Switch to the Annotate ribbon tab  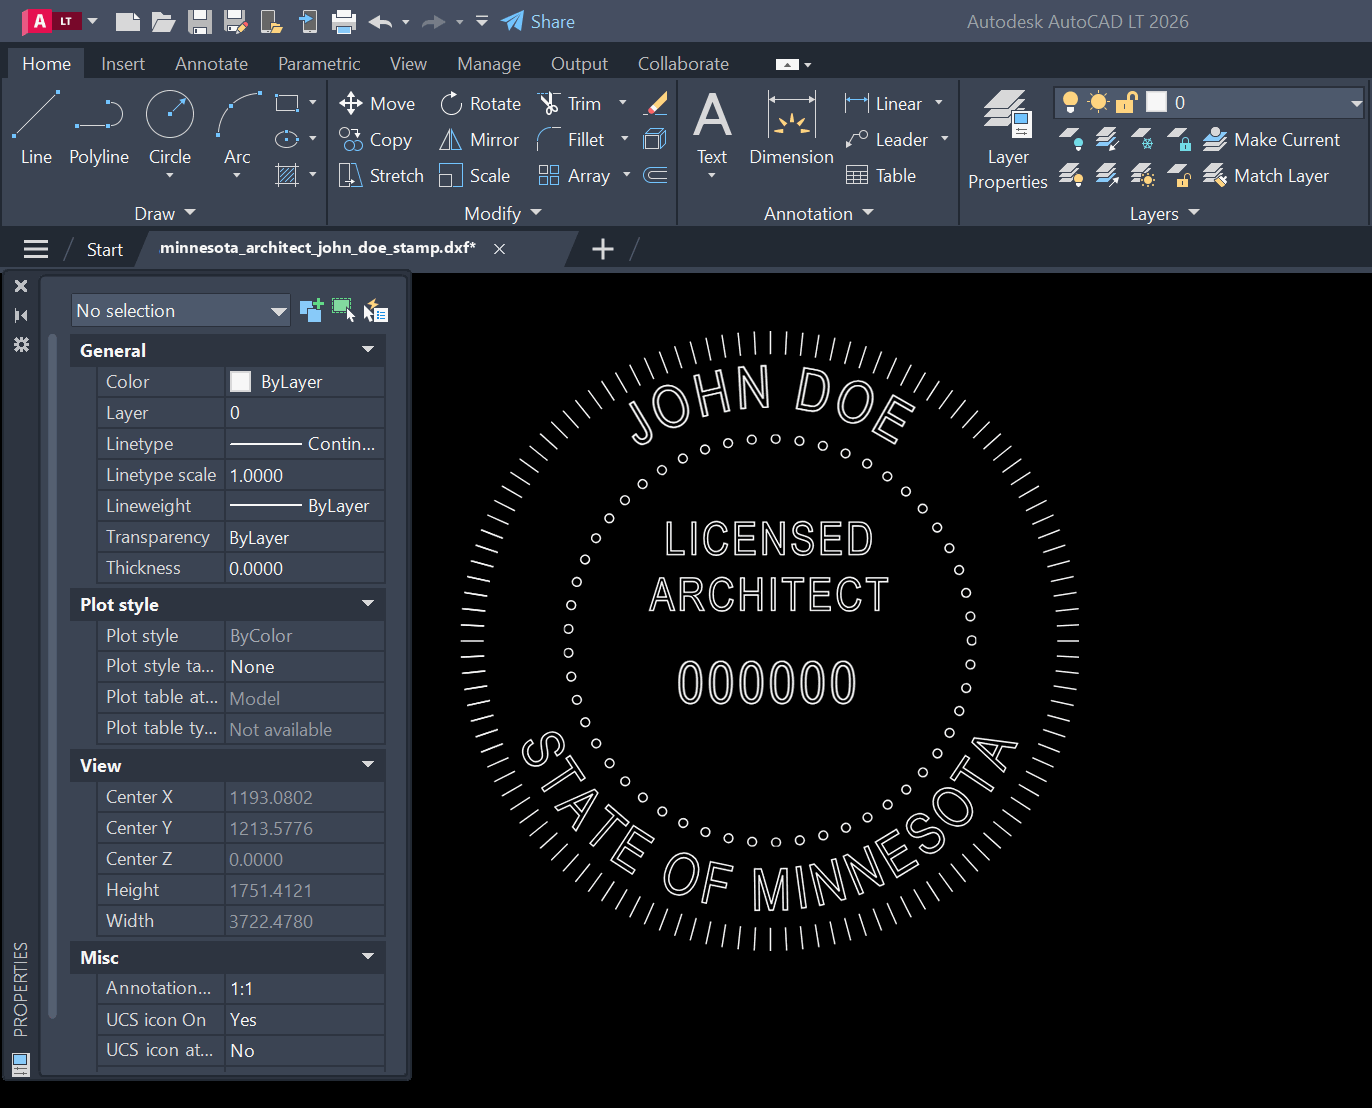point(211,63)
